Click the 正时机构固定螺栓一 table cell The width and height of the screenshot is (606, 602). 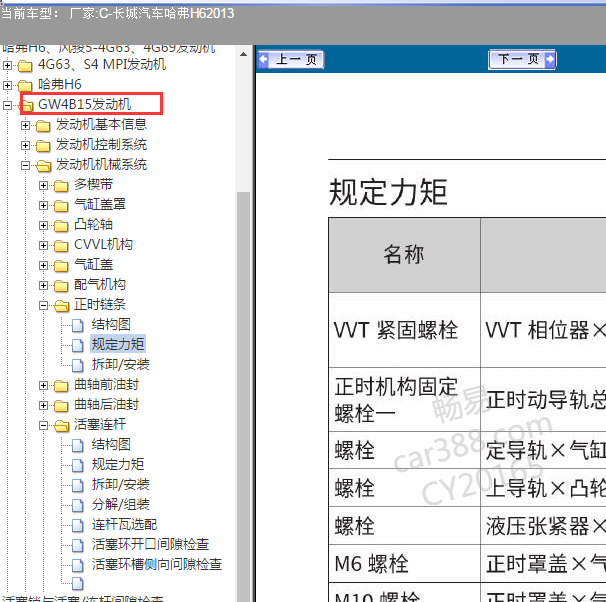pyautogui.click(x=404, y=400)
